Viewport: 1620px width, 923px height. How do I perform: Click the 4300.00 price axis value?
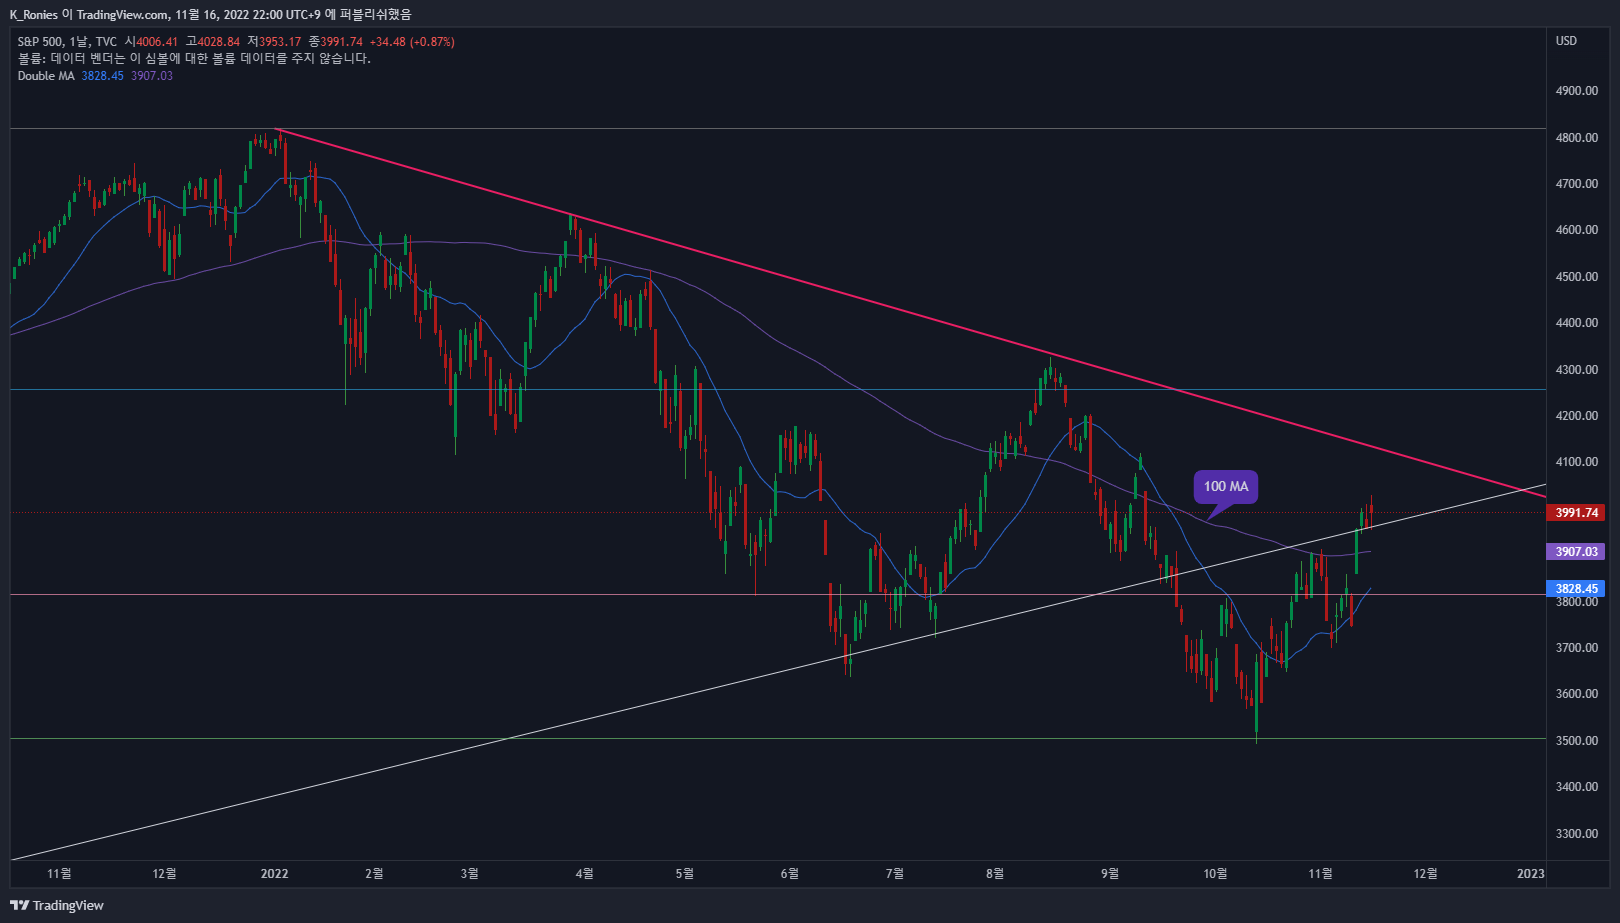click(x=1577, y=370)
